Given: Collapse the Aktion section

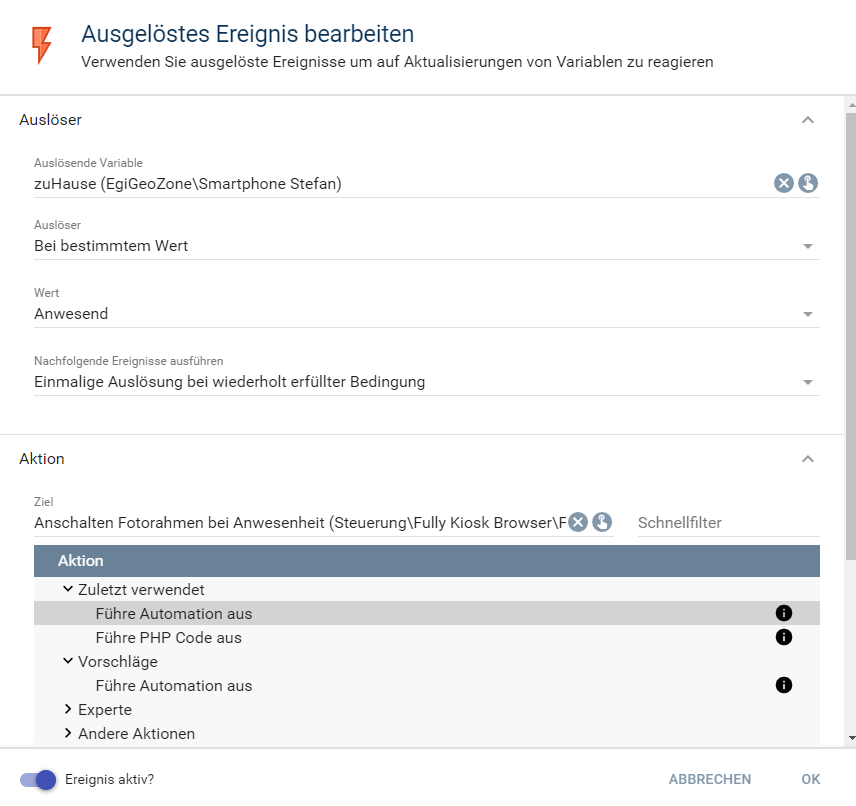Looking at the screenshot, I should pos(808,459).
